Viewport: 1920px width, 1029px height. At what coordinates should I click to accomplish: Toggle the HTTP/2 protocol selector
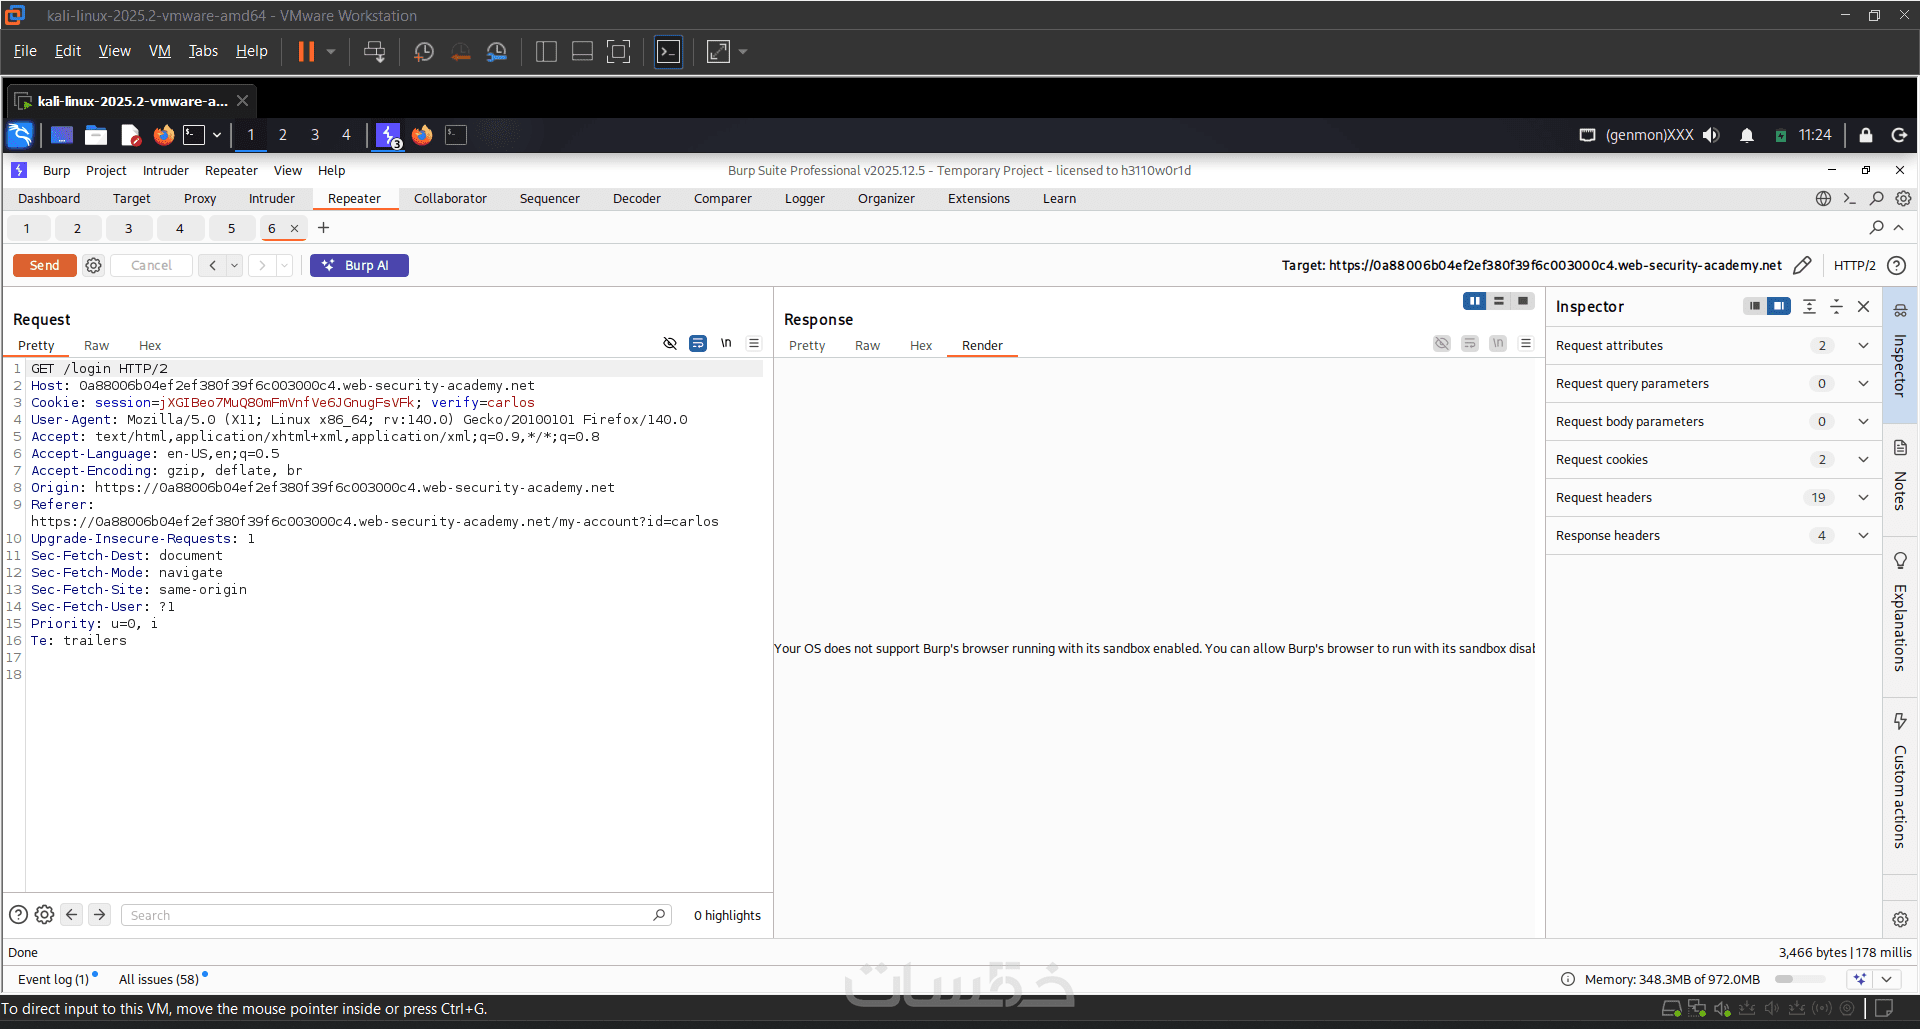tap(1855, 265)
